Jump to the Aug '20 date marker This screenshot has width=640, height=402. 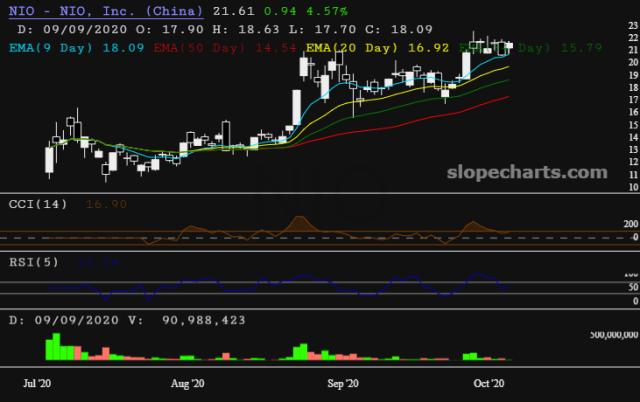point(187,383)
